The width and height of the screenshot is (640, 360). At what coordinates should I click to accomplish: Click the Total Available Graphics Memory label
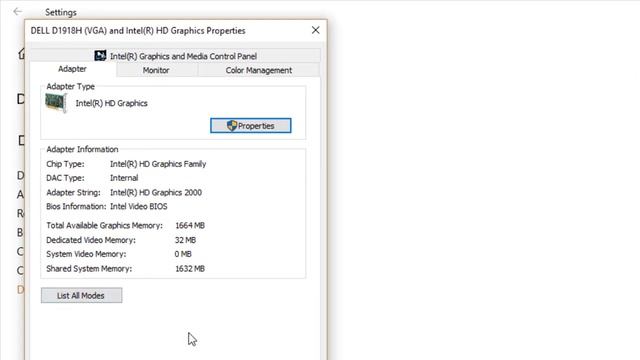[104, 225]
